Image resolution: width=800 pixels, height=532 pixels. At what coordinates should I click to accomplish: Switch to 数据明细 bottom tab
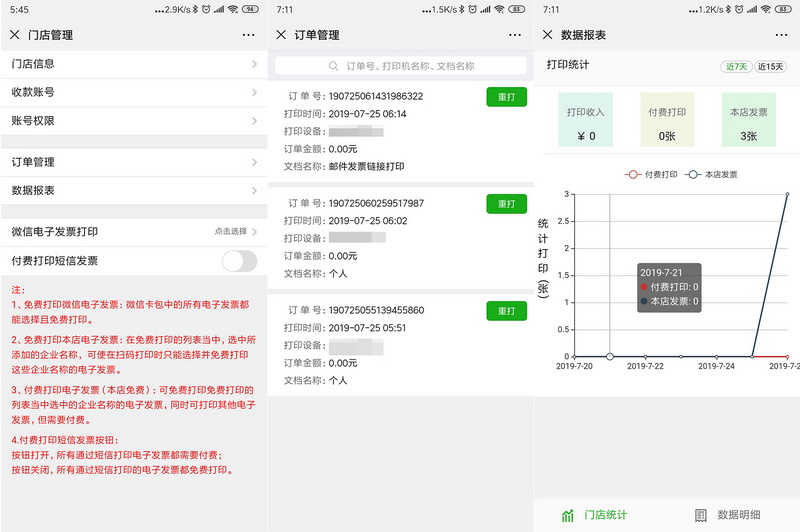[728, 515]
